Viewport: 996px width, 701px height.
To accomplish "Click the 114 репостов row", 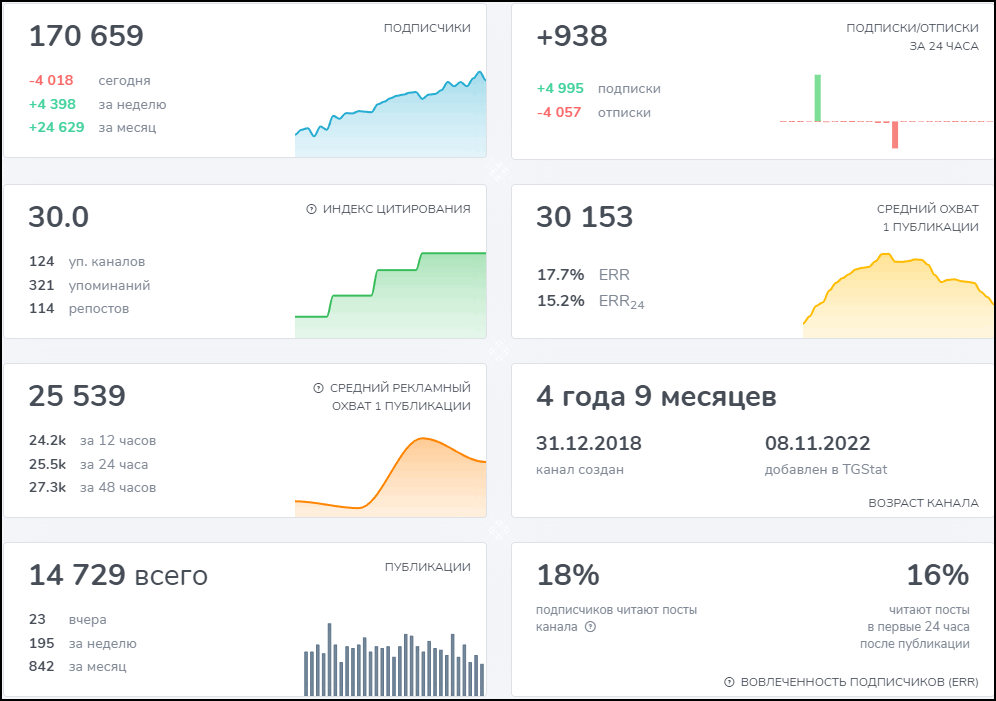I will [x=79, y=309].
